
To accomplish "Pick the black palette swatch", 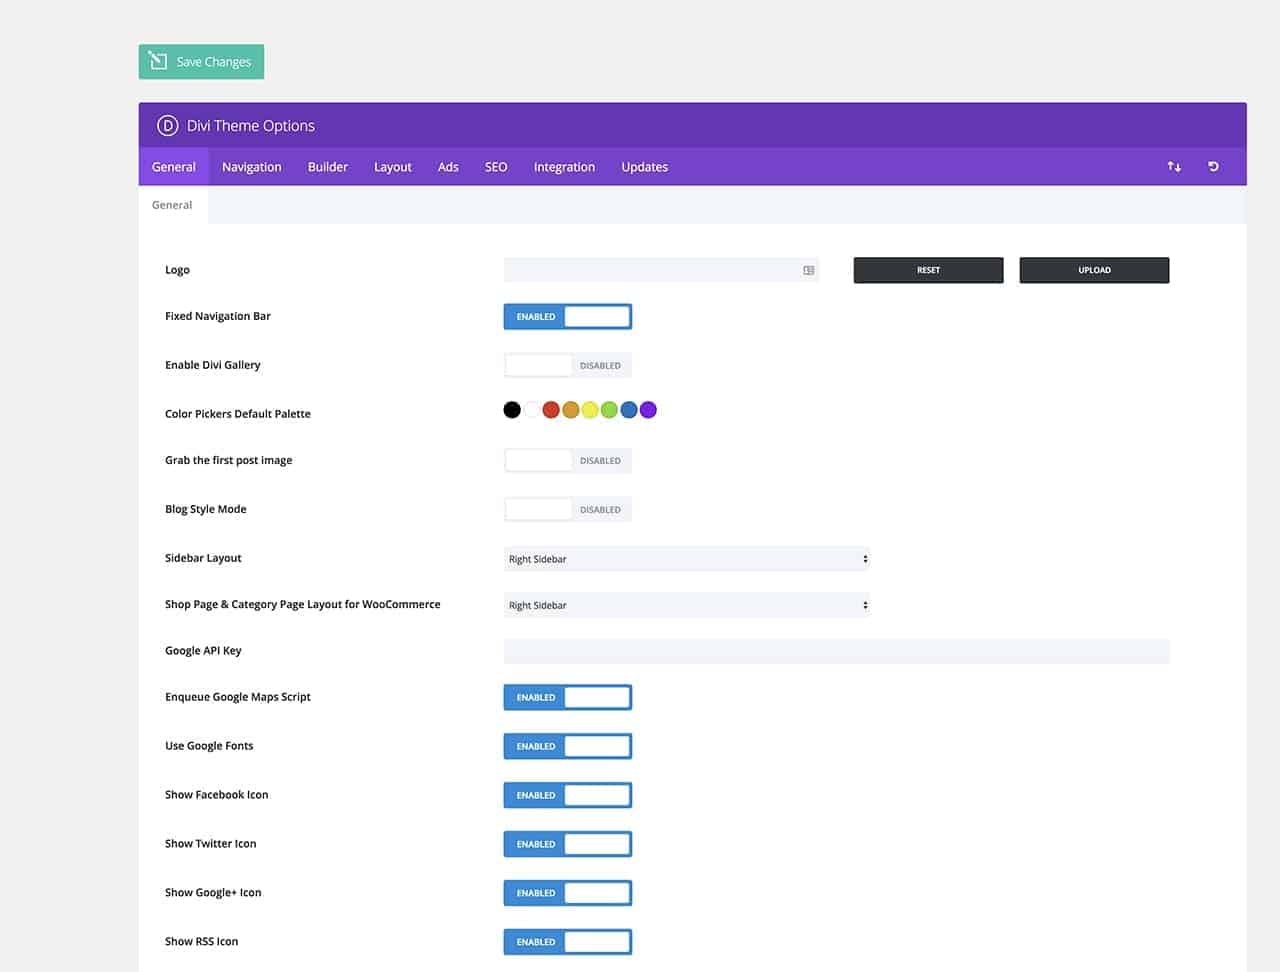I will 512,410.
